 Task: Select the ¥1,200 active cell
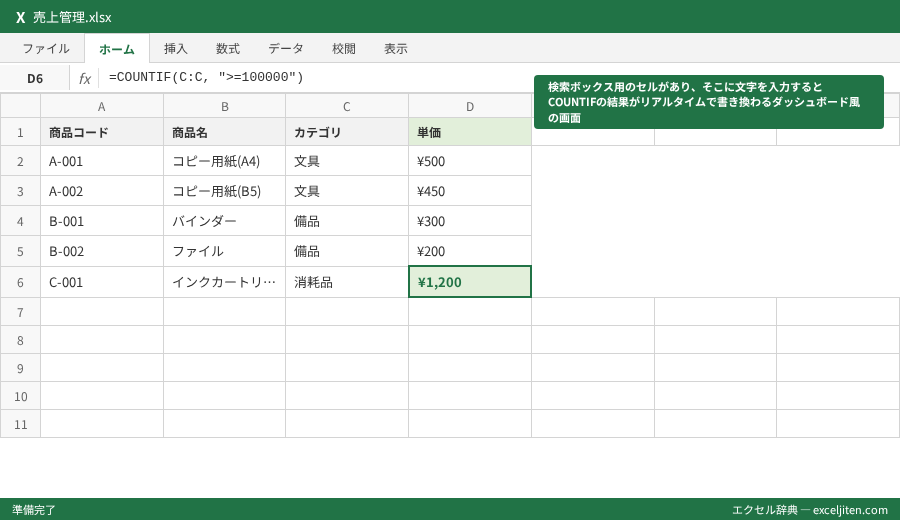click(x=470, y=282)
